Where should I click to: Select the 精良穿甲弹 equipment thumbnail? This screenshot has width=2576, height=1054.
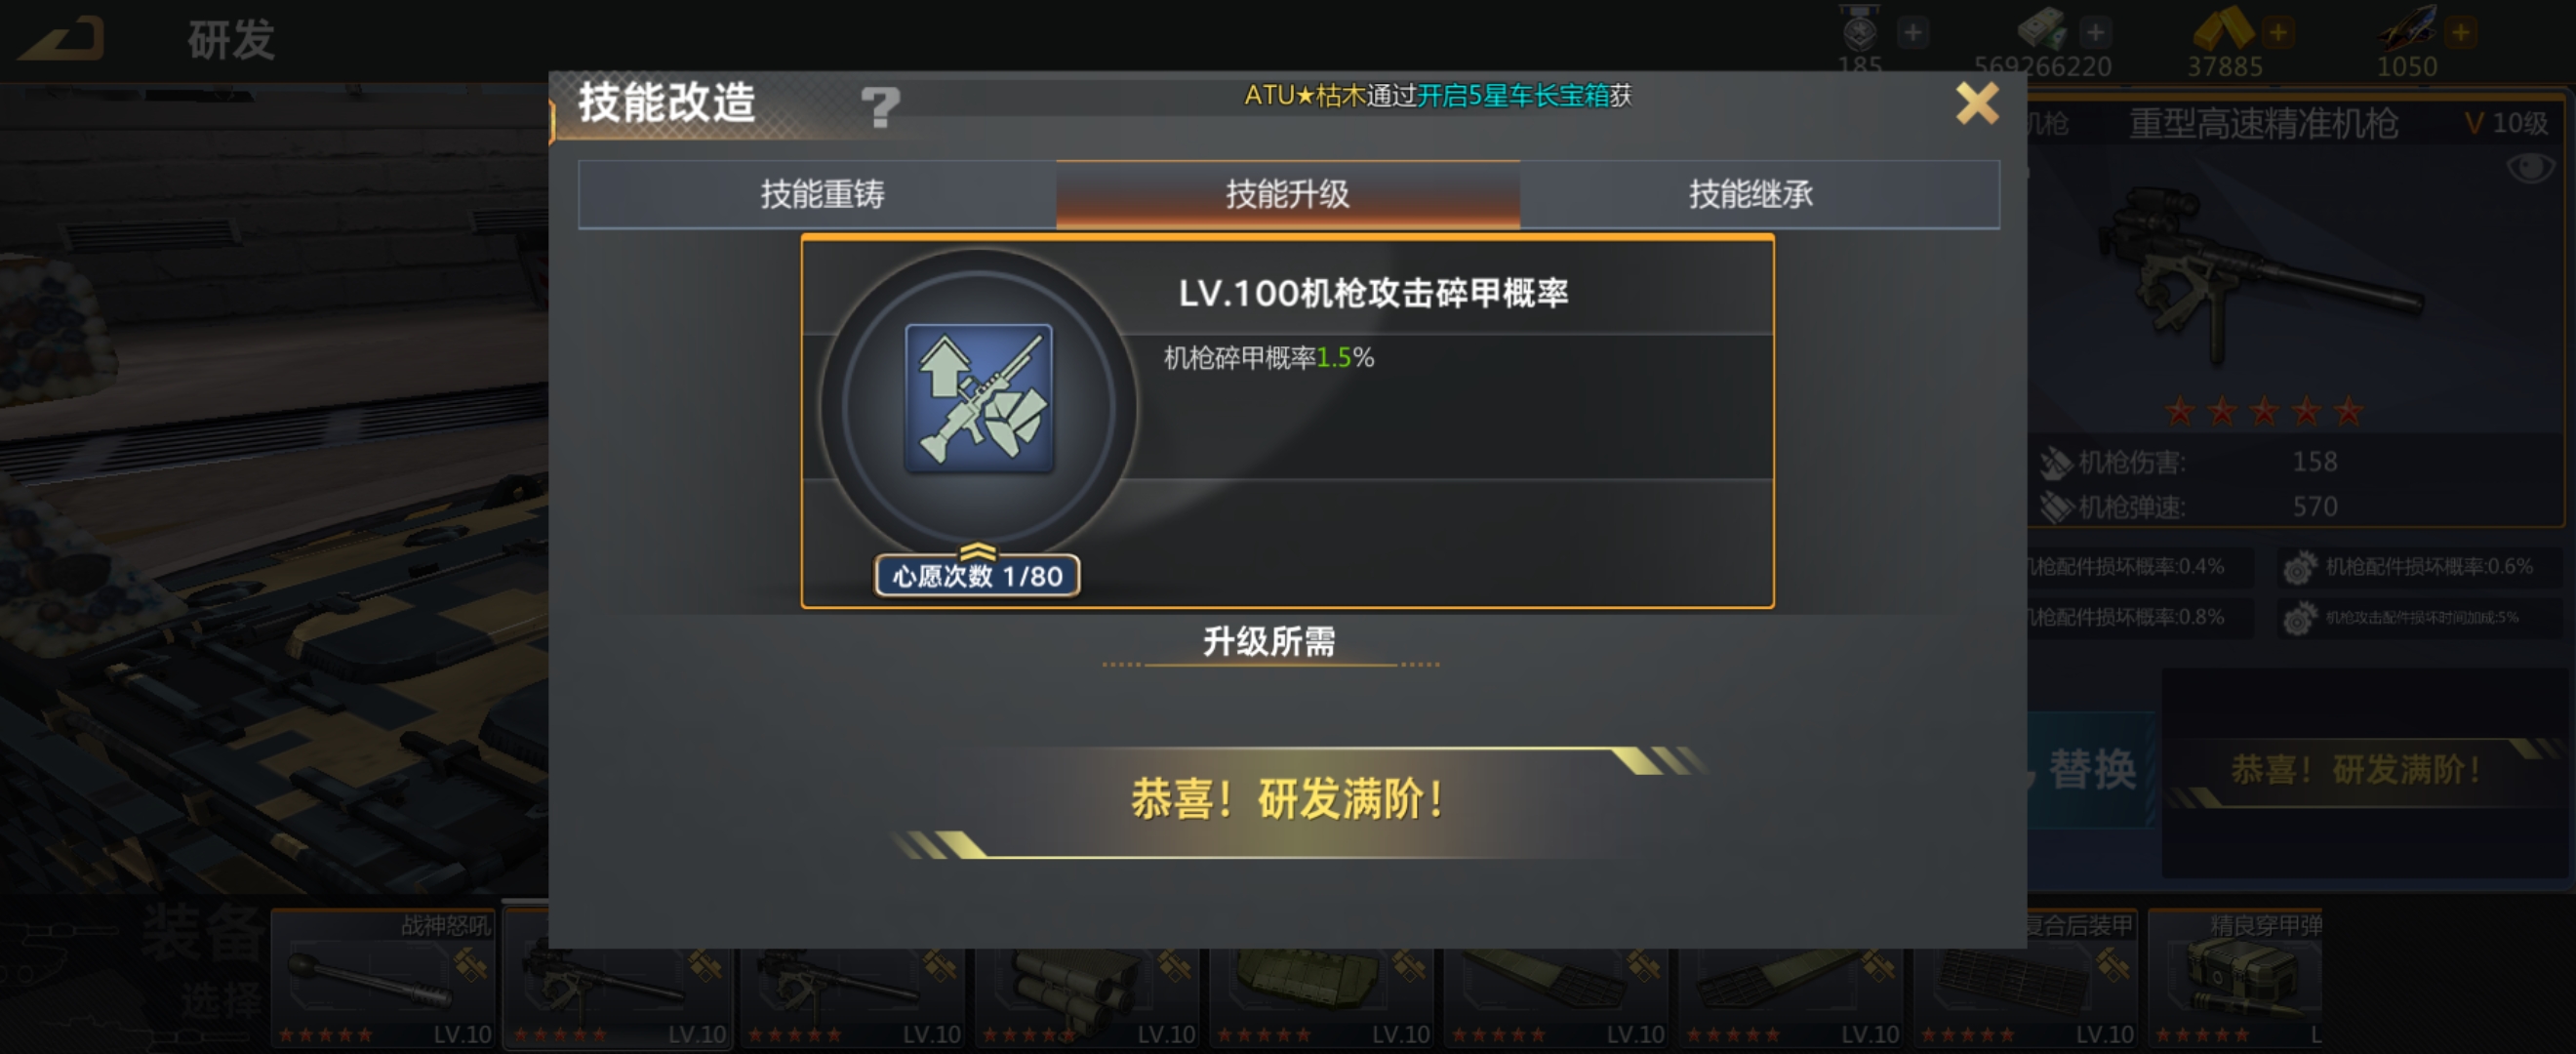2236,978
